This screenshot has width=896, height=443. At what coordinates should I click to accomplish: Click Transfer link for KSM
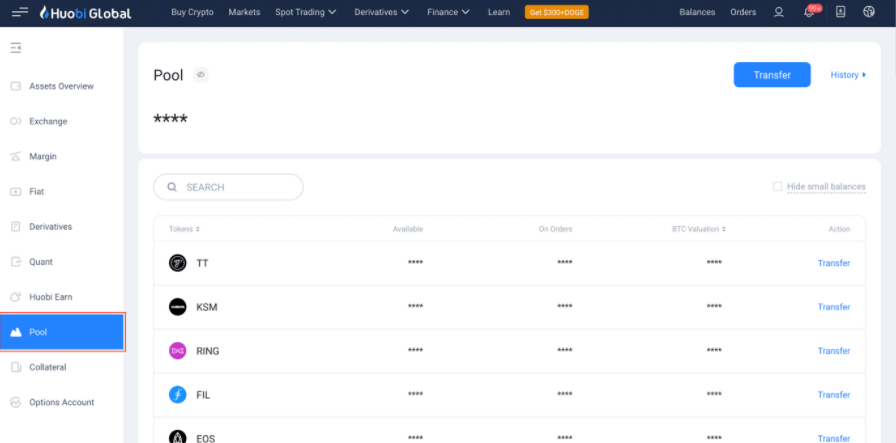click(834, 307)
